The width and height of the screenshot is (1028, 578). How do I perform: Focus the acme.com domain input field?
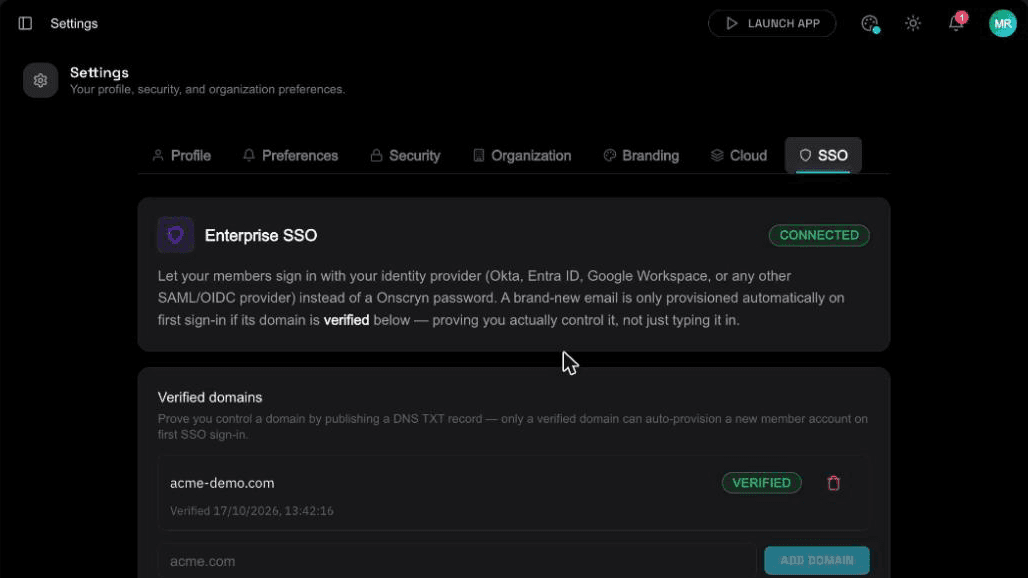point(457,561)
